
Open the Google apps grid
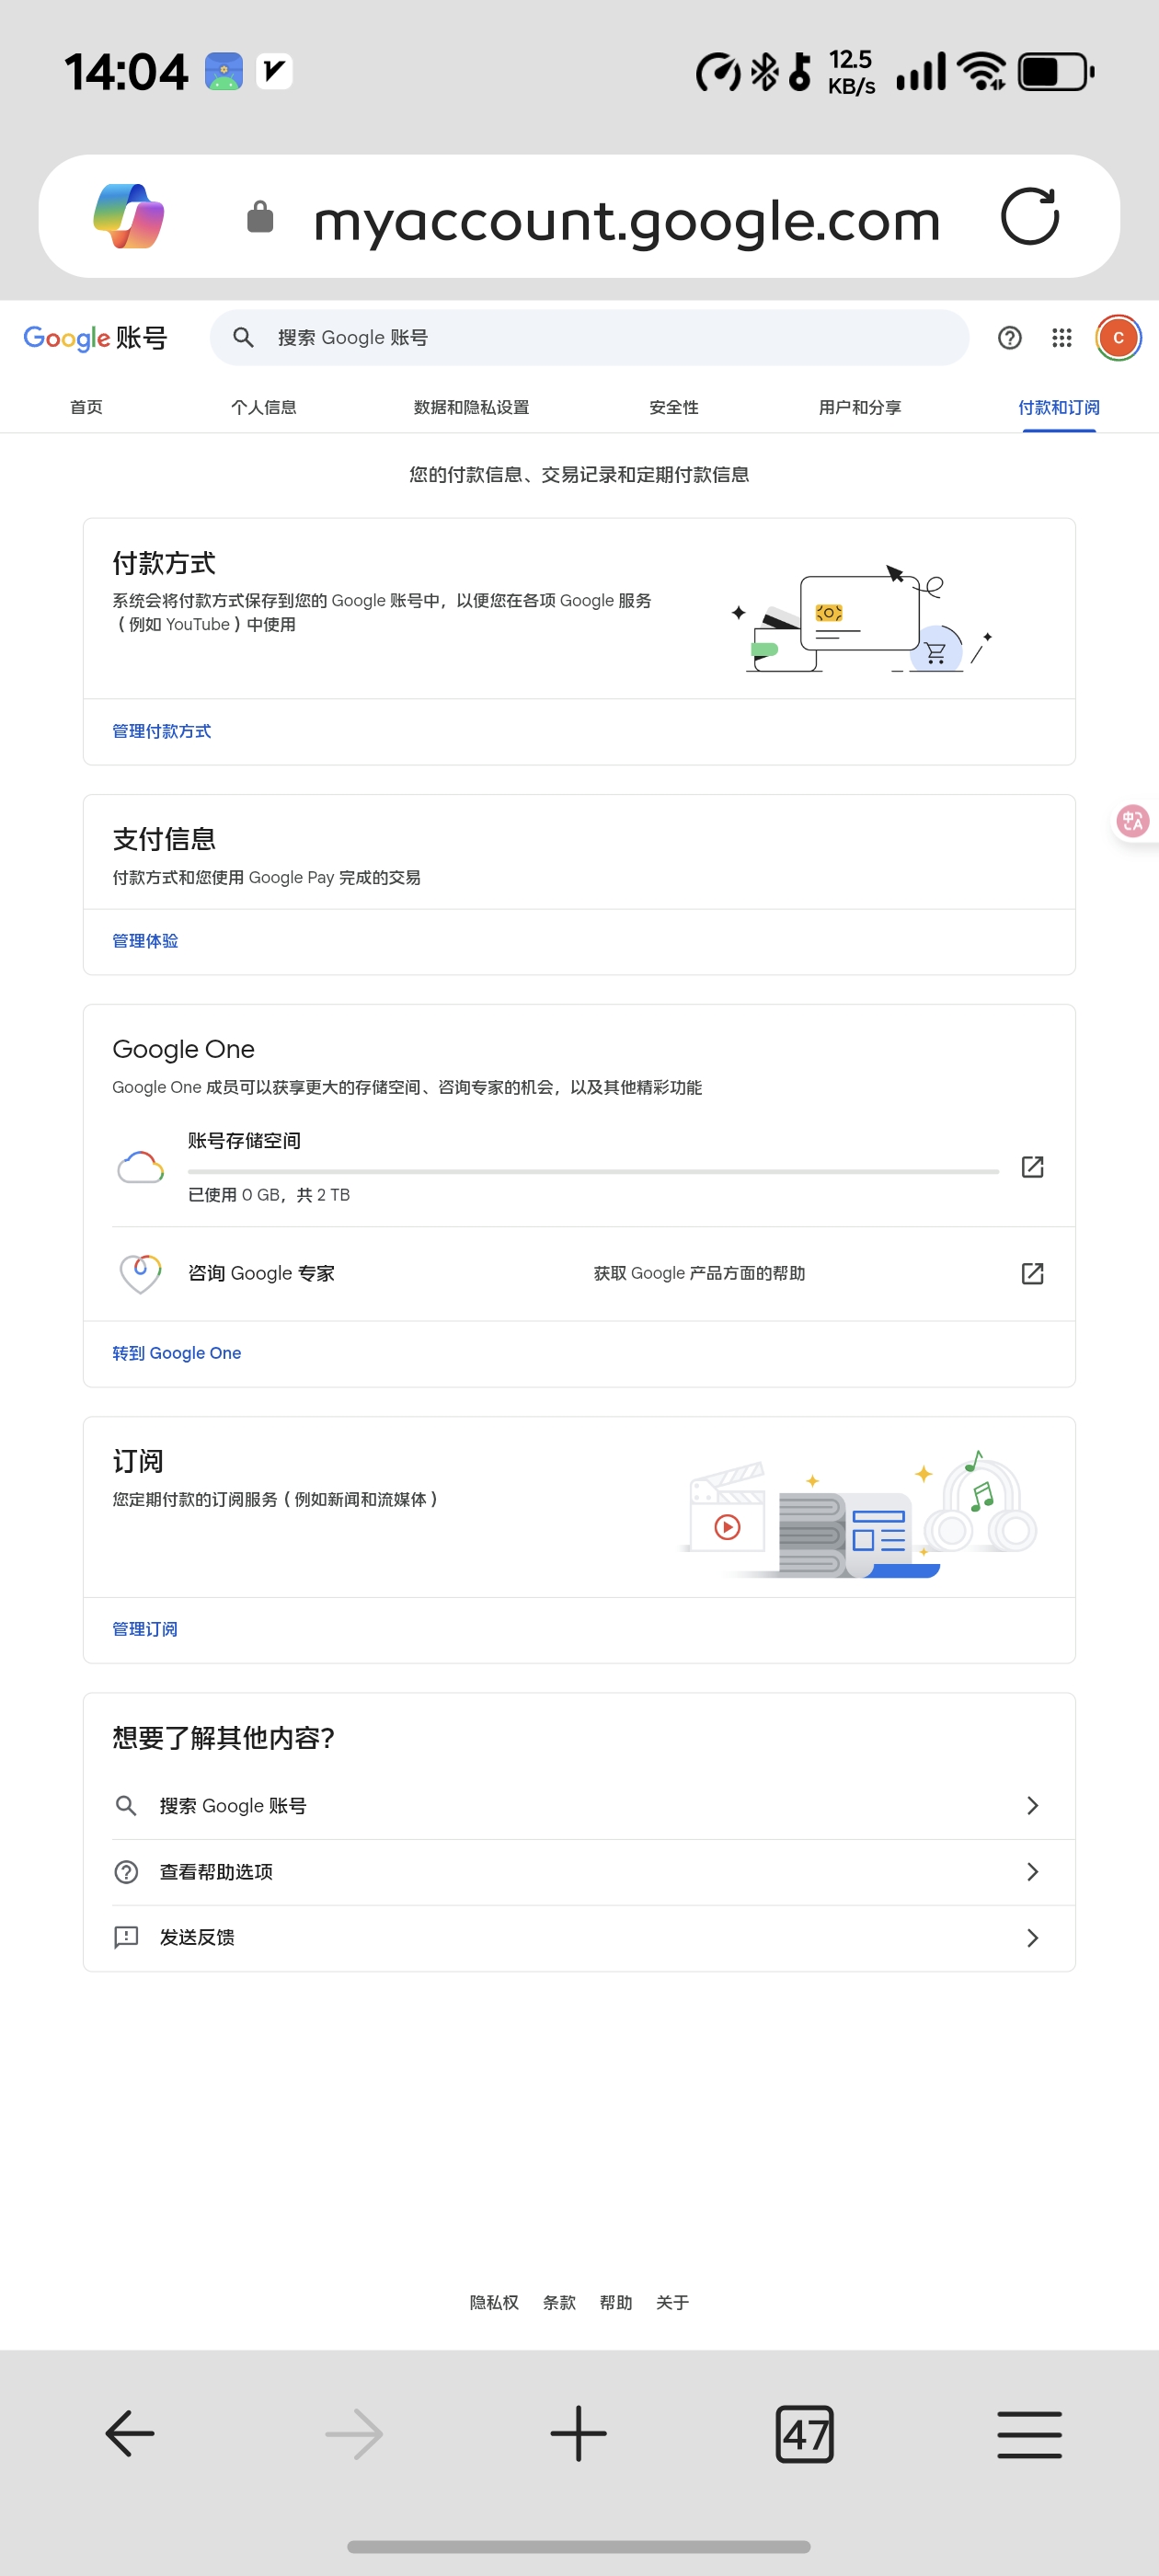(x=1061, y=338)
